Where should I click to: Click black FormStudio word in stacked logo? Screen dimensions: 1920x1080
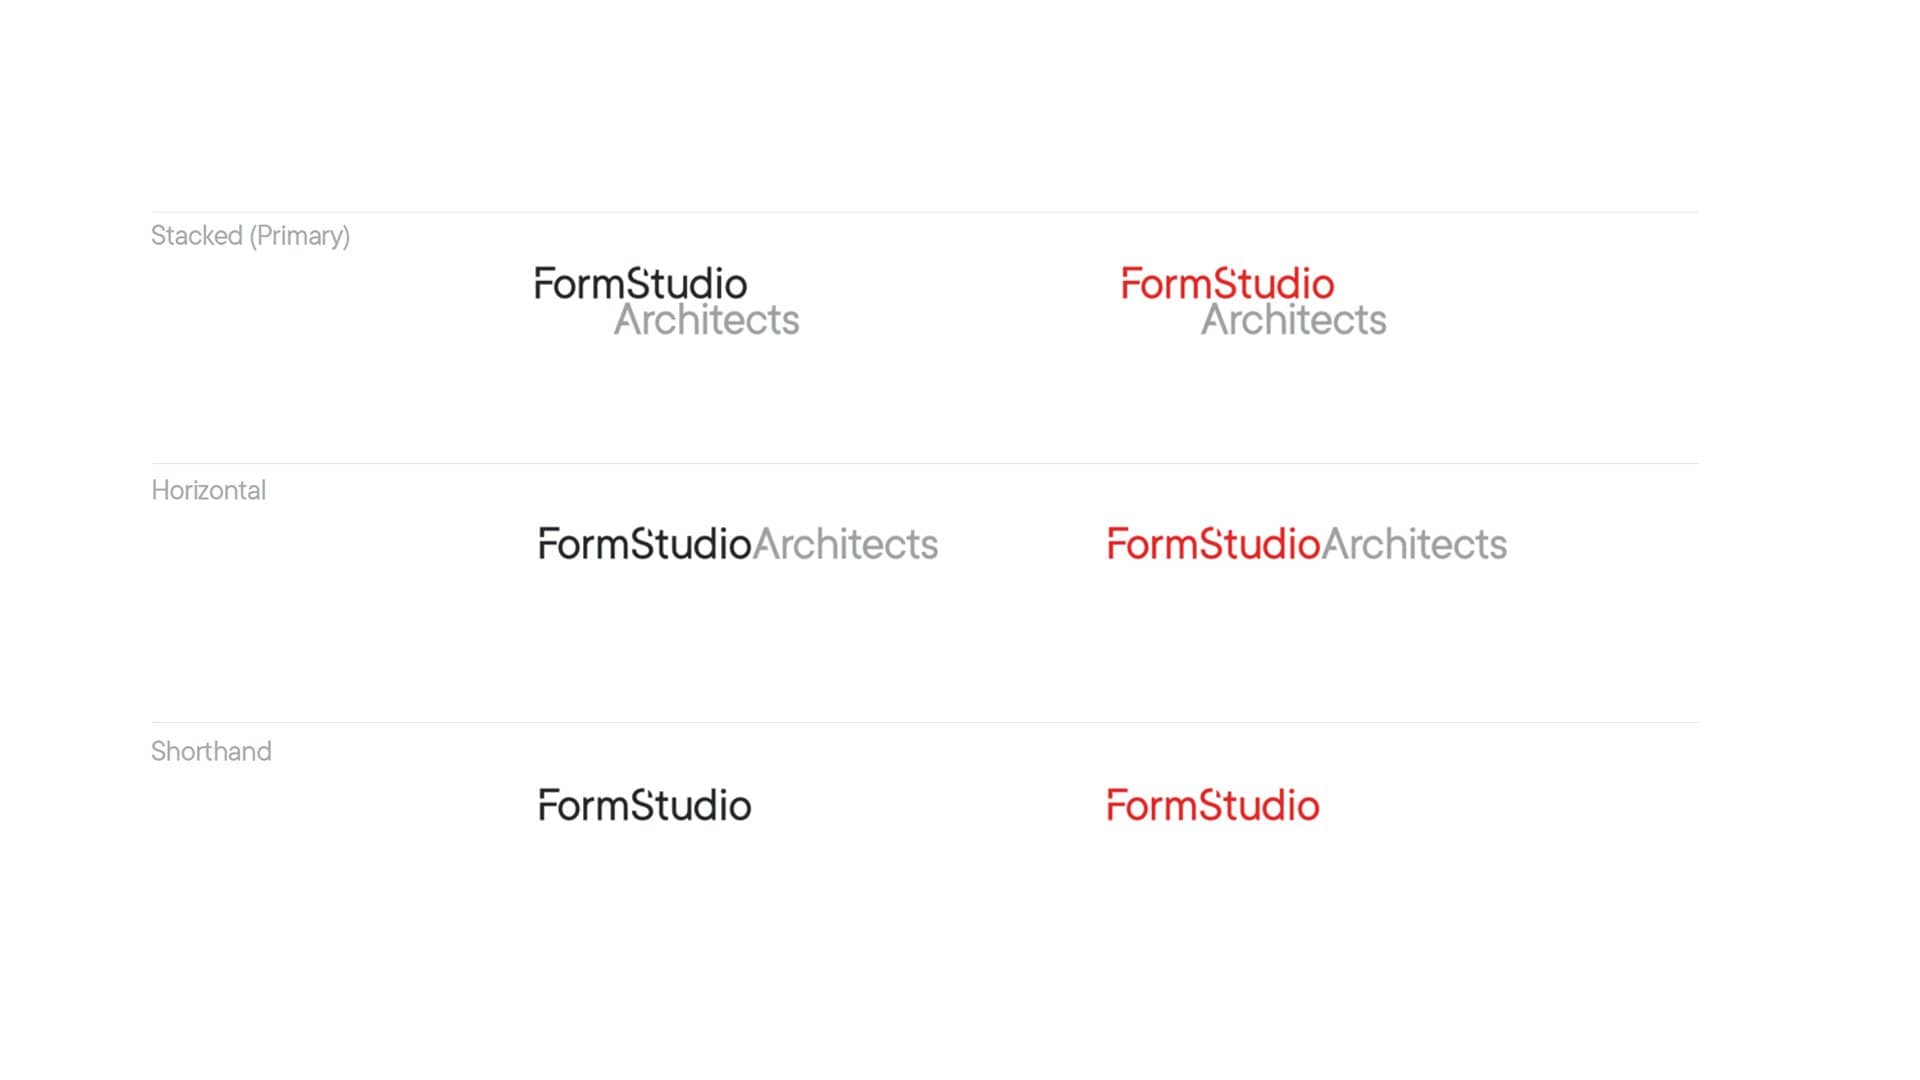[641, 283]
